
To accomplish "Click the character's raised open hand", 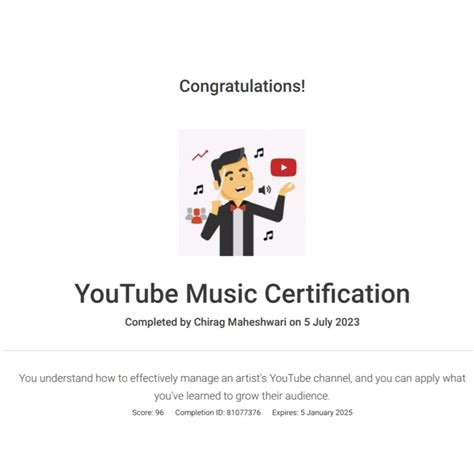I will [x=287, y=189].
